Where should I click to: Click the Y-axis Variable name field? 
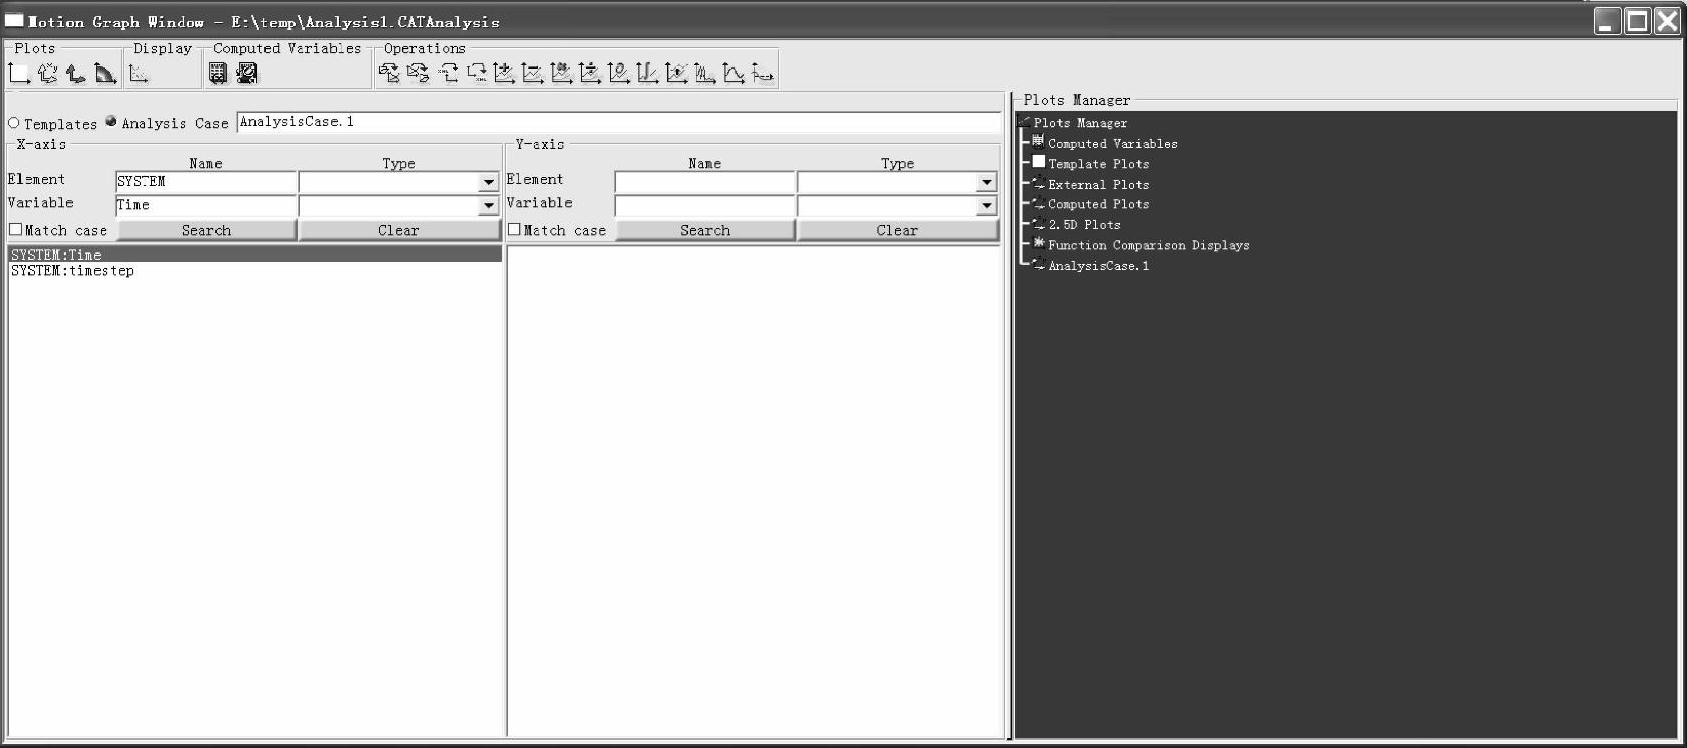705,205
